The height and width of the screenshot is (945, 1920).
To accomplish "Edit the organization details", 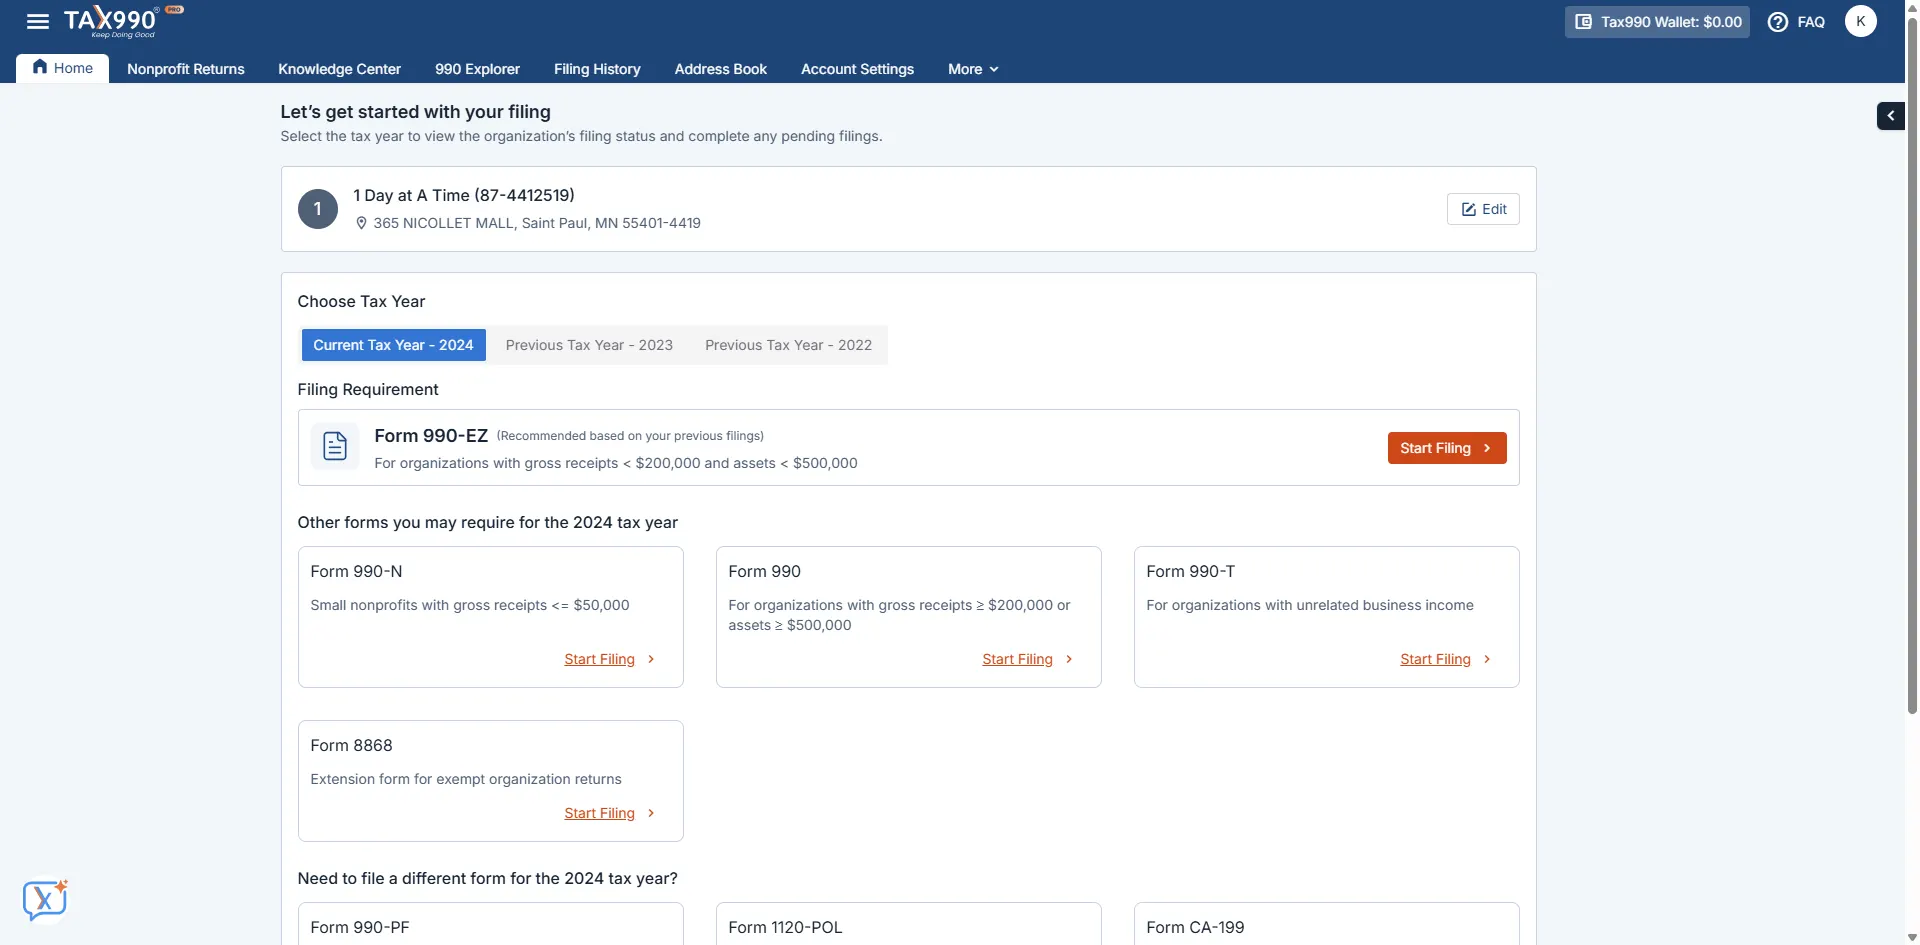I will point(1483,209).
